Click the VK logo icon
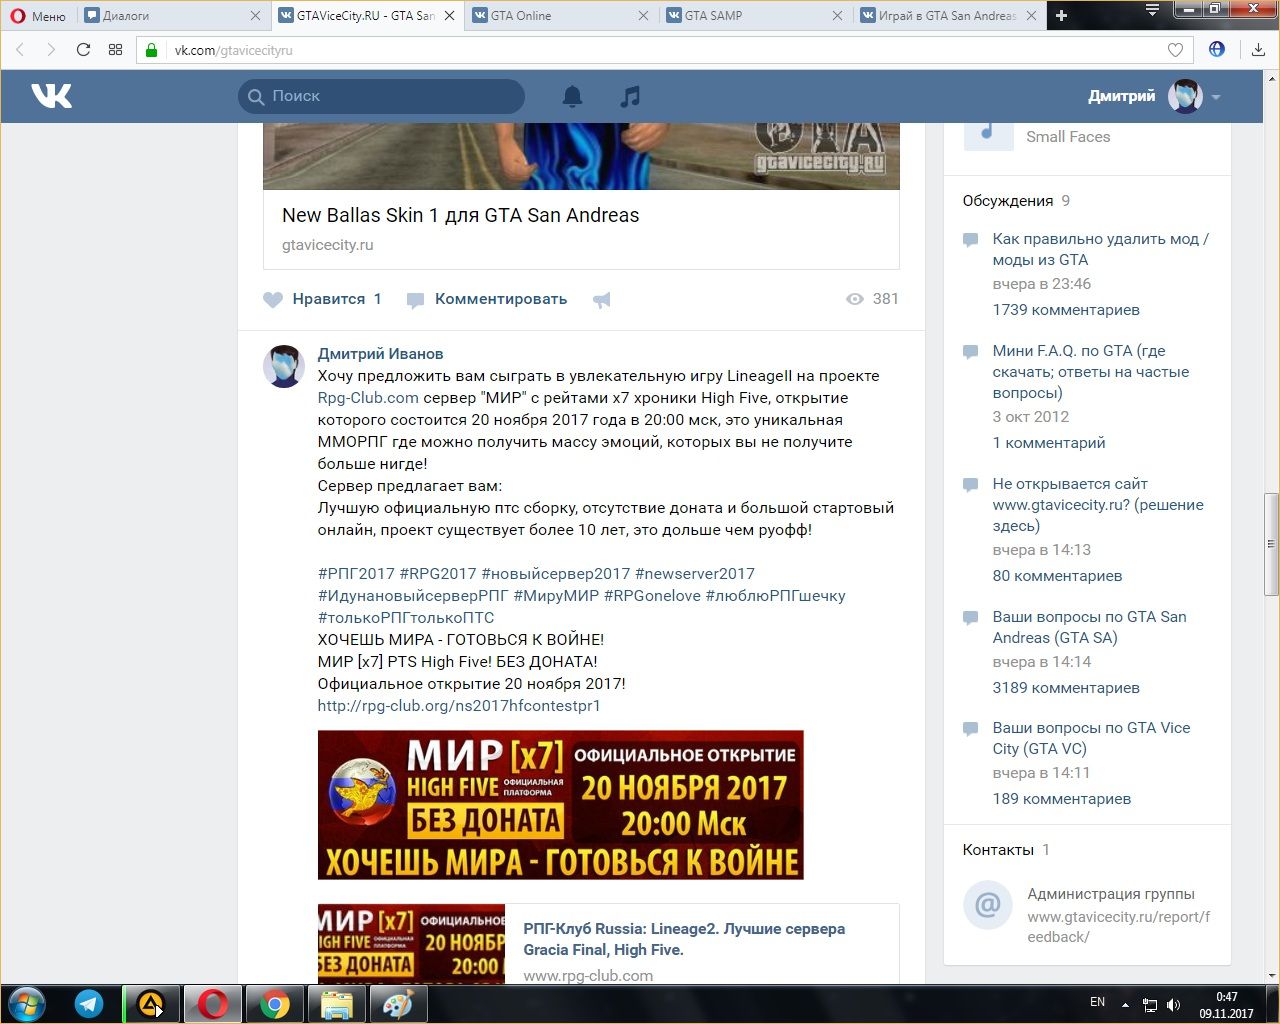This screenshot has height=1024, width=1280. pos(51,95)
